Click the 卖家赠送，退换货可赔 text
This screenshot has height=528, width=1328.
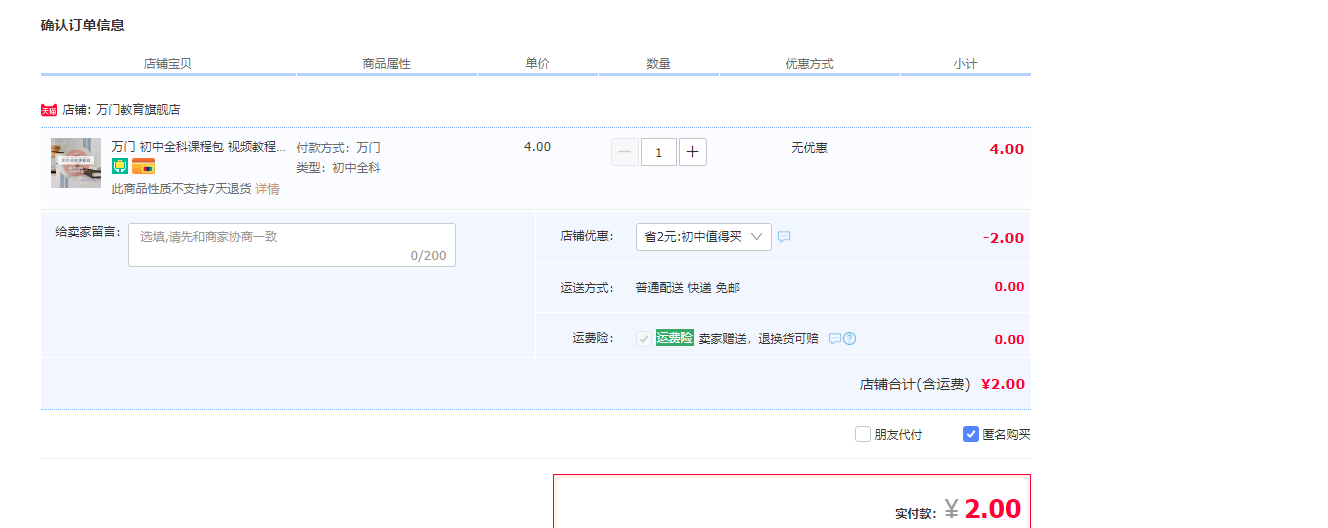[758, 339]
